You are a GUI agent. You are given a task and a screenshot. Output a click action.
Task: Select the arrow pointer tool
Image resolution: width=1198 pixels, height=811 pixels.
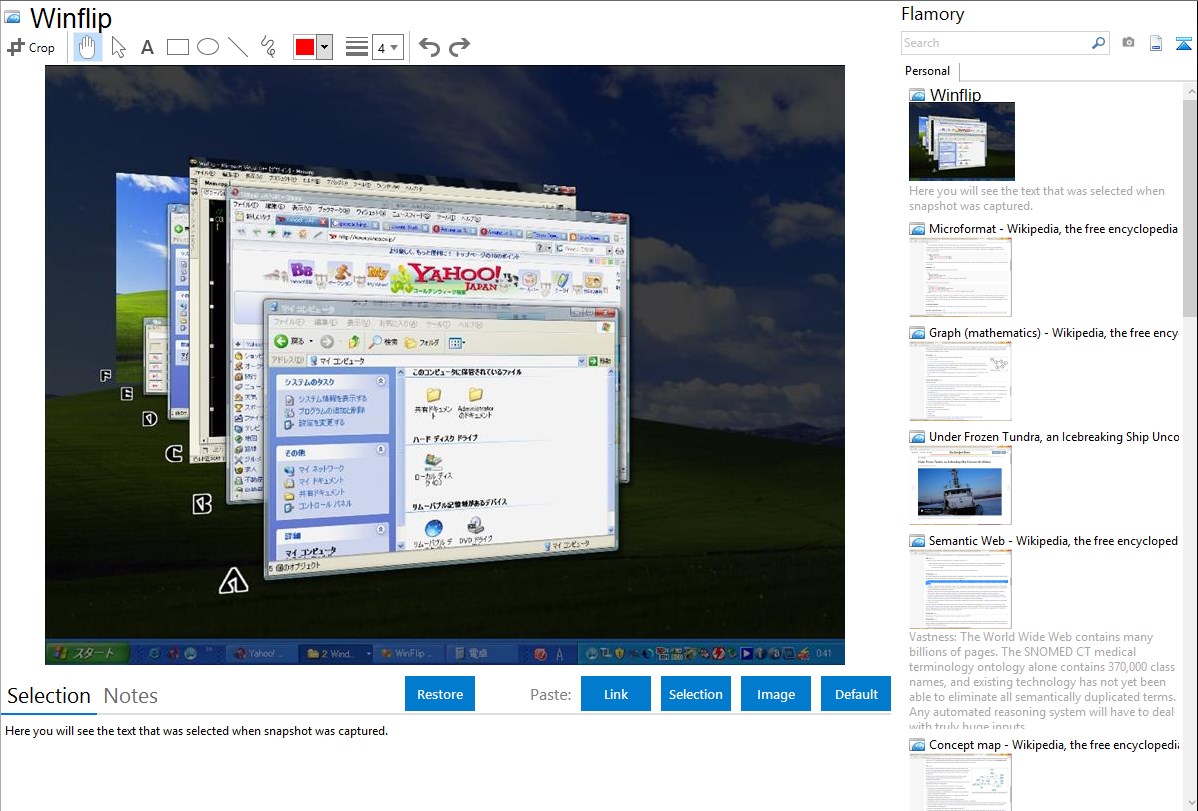[118, 47]
